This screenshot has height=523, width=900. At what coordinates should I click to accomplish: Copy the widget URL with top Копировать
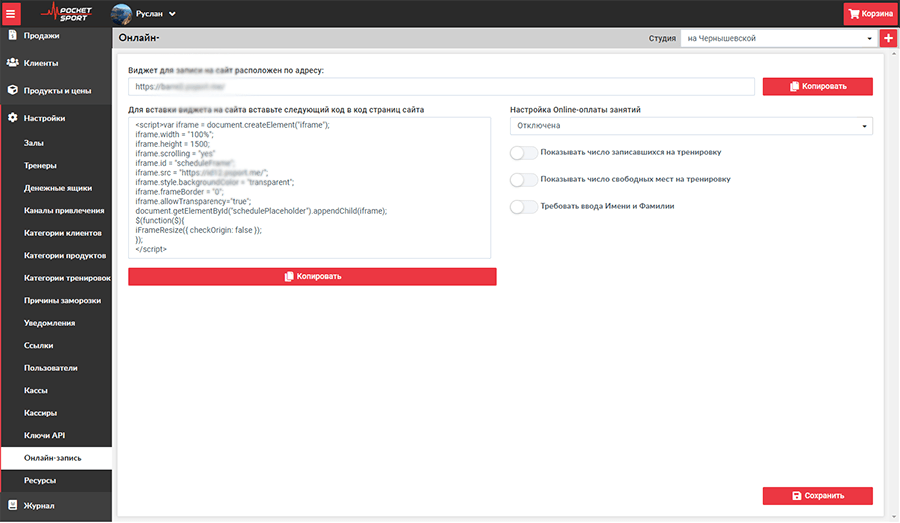[x=817, y=86]
